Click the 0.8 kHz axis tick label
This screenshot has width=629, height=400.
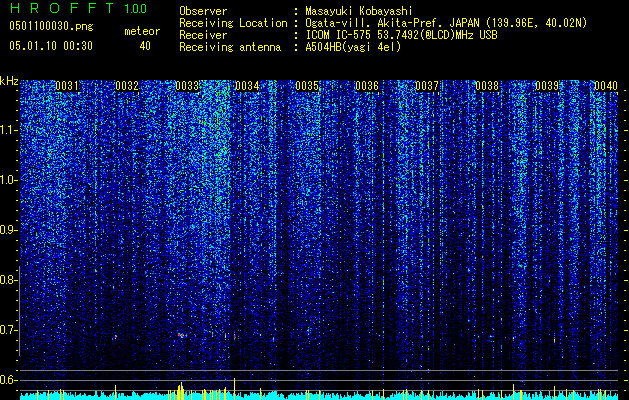tap(9, 280)
